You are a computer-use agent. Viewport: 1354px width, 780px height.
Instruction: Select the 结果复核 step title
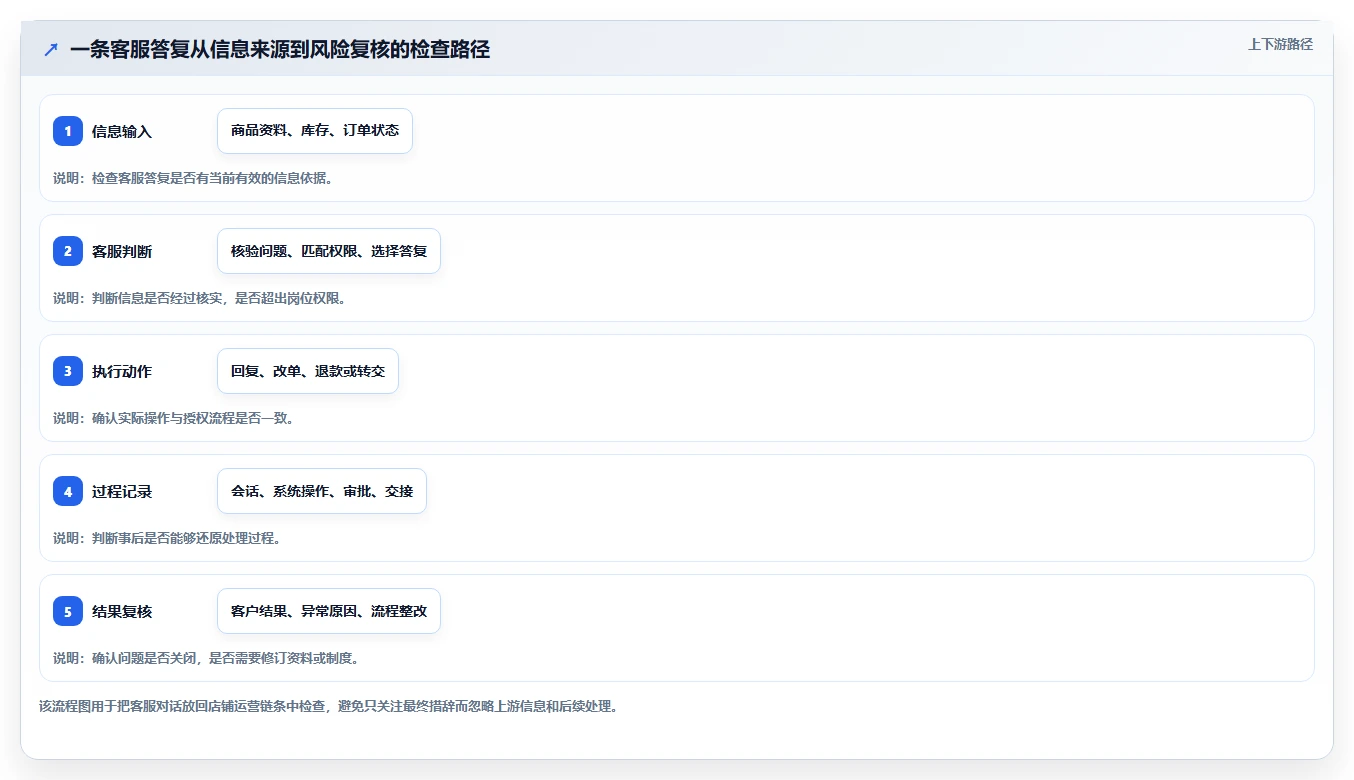[122, 611]
